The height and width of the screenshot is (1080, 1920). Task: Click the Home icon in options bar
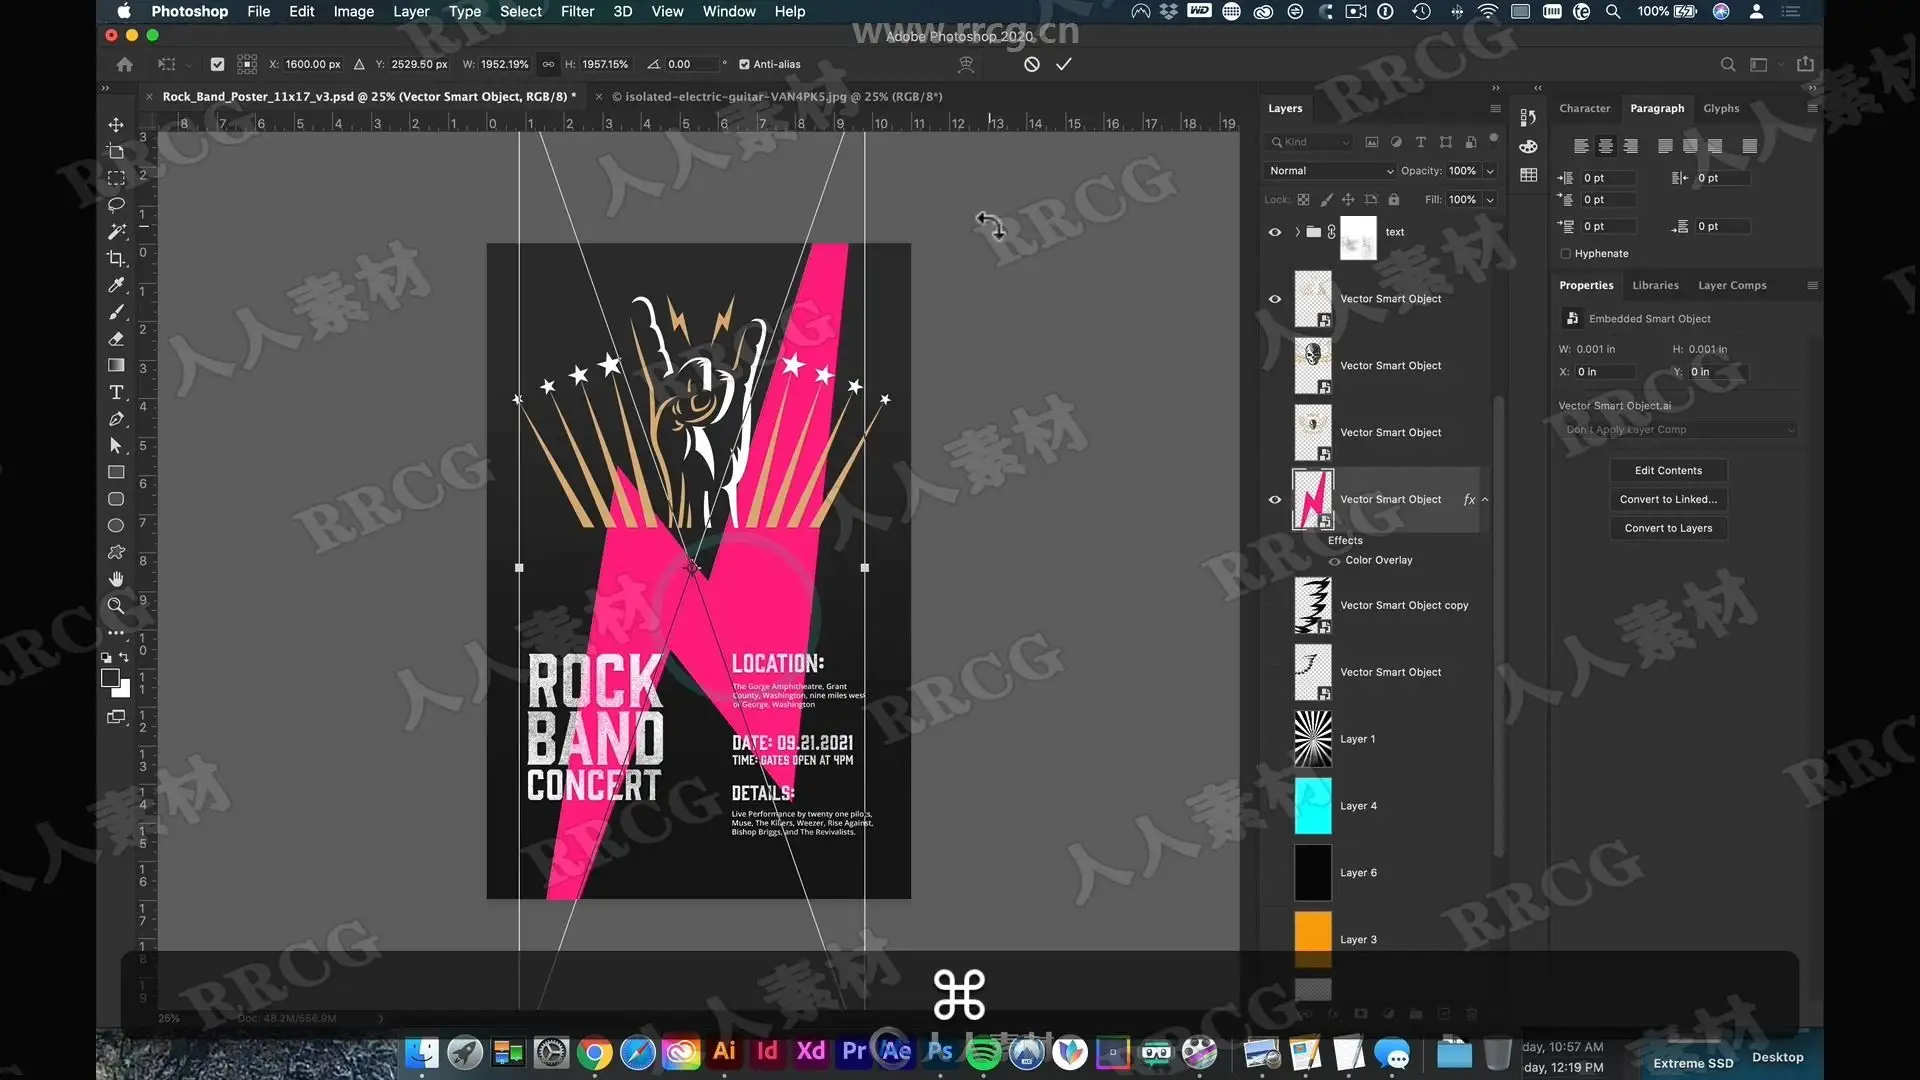coord(124,64)
